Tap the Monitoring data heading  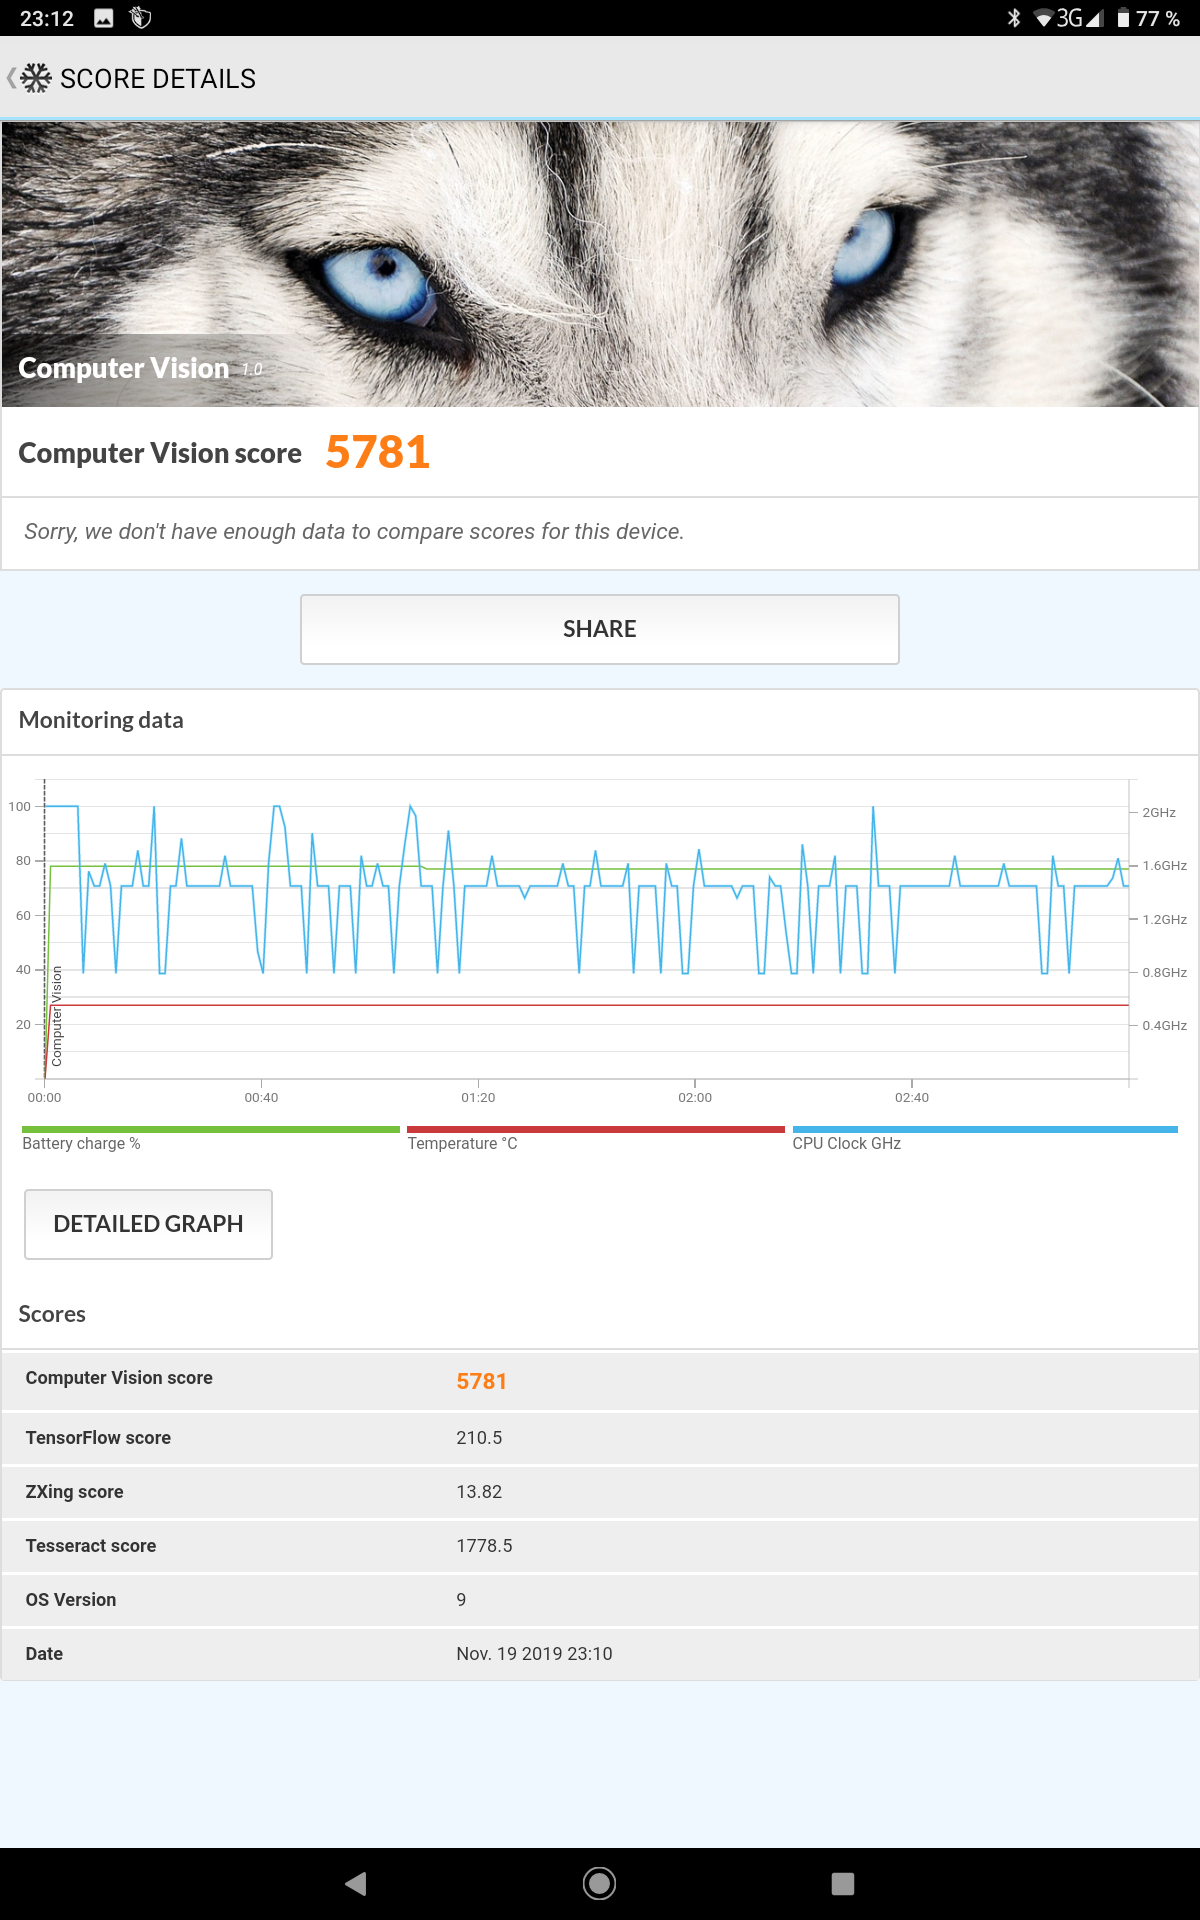point(101,720)
